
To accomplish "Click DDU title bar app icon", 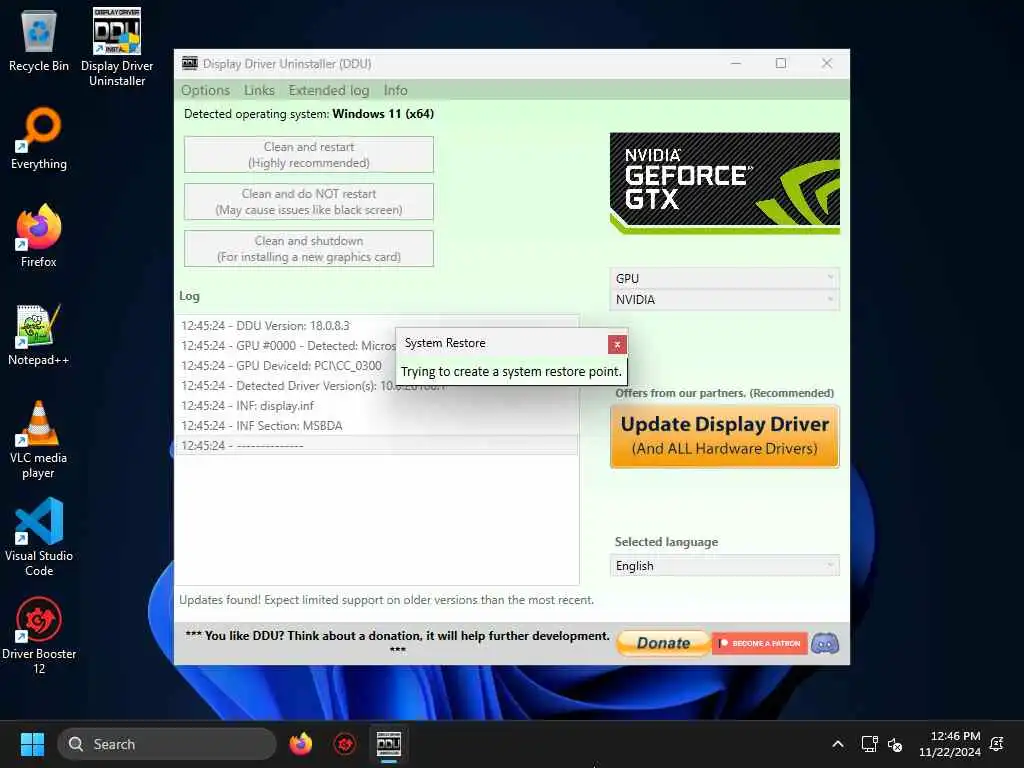I will click(189, 63).
